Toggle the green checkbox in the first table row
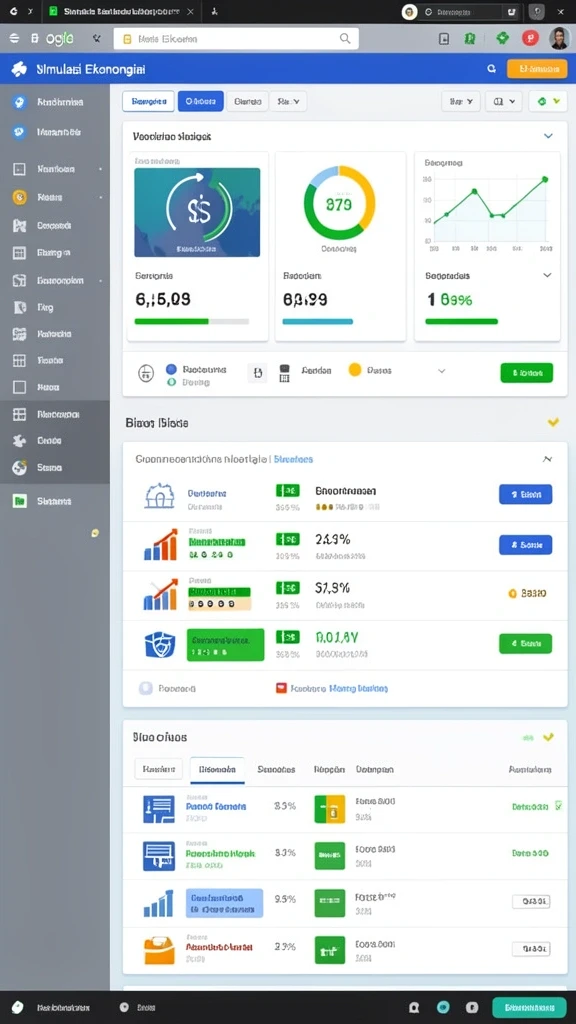This screenshot has height=1024, width=576. coord(558,806)
